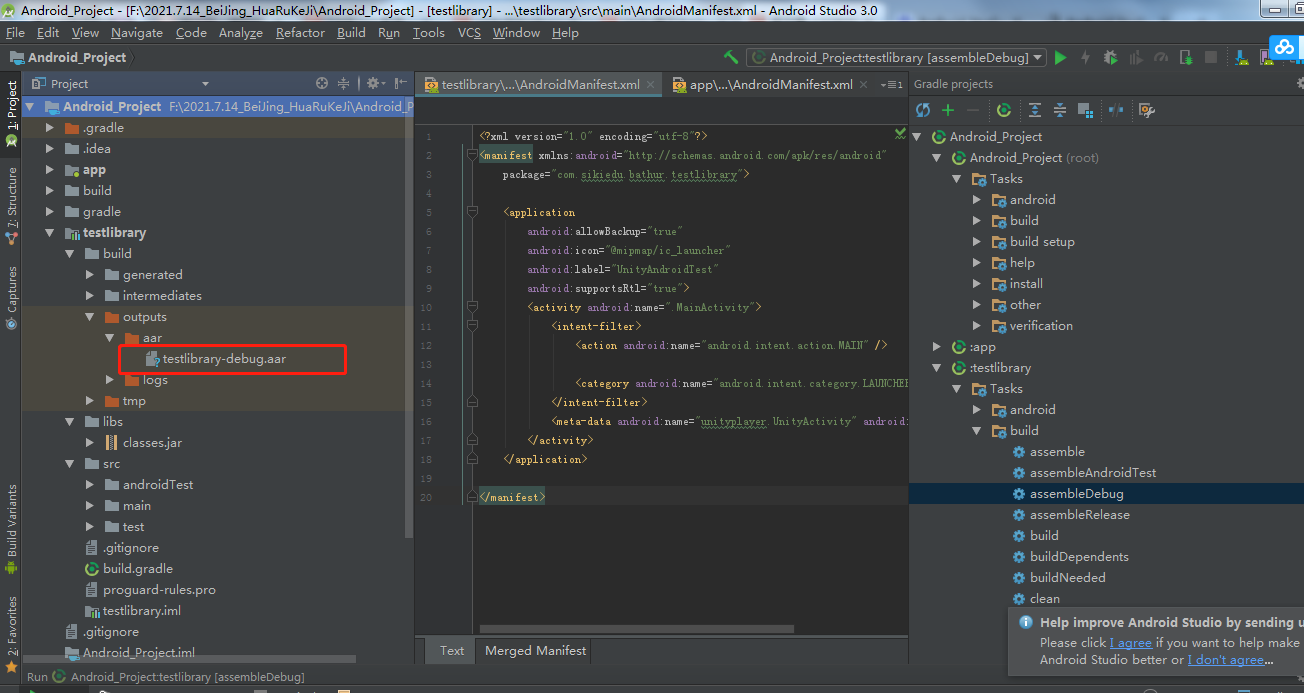Expand the logs folder

click(112, 380)
